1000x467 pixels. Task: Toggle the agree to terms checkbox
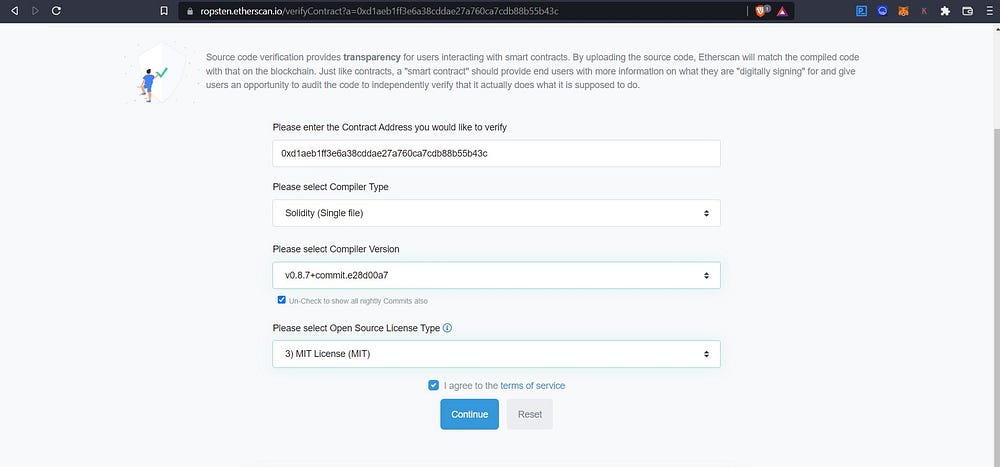coord(434,385)
